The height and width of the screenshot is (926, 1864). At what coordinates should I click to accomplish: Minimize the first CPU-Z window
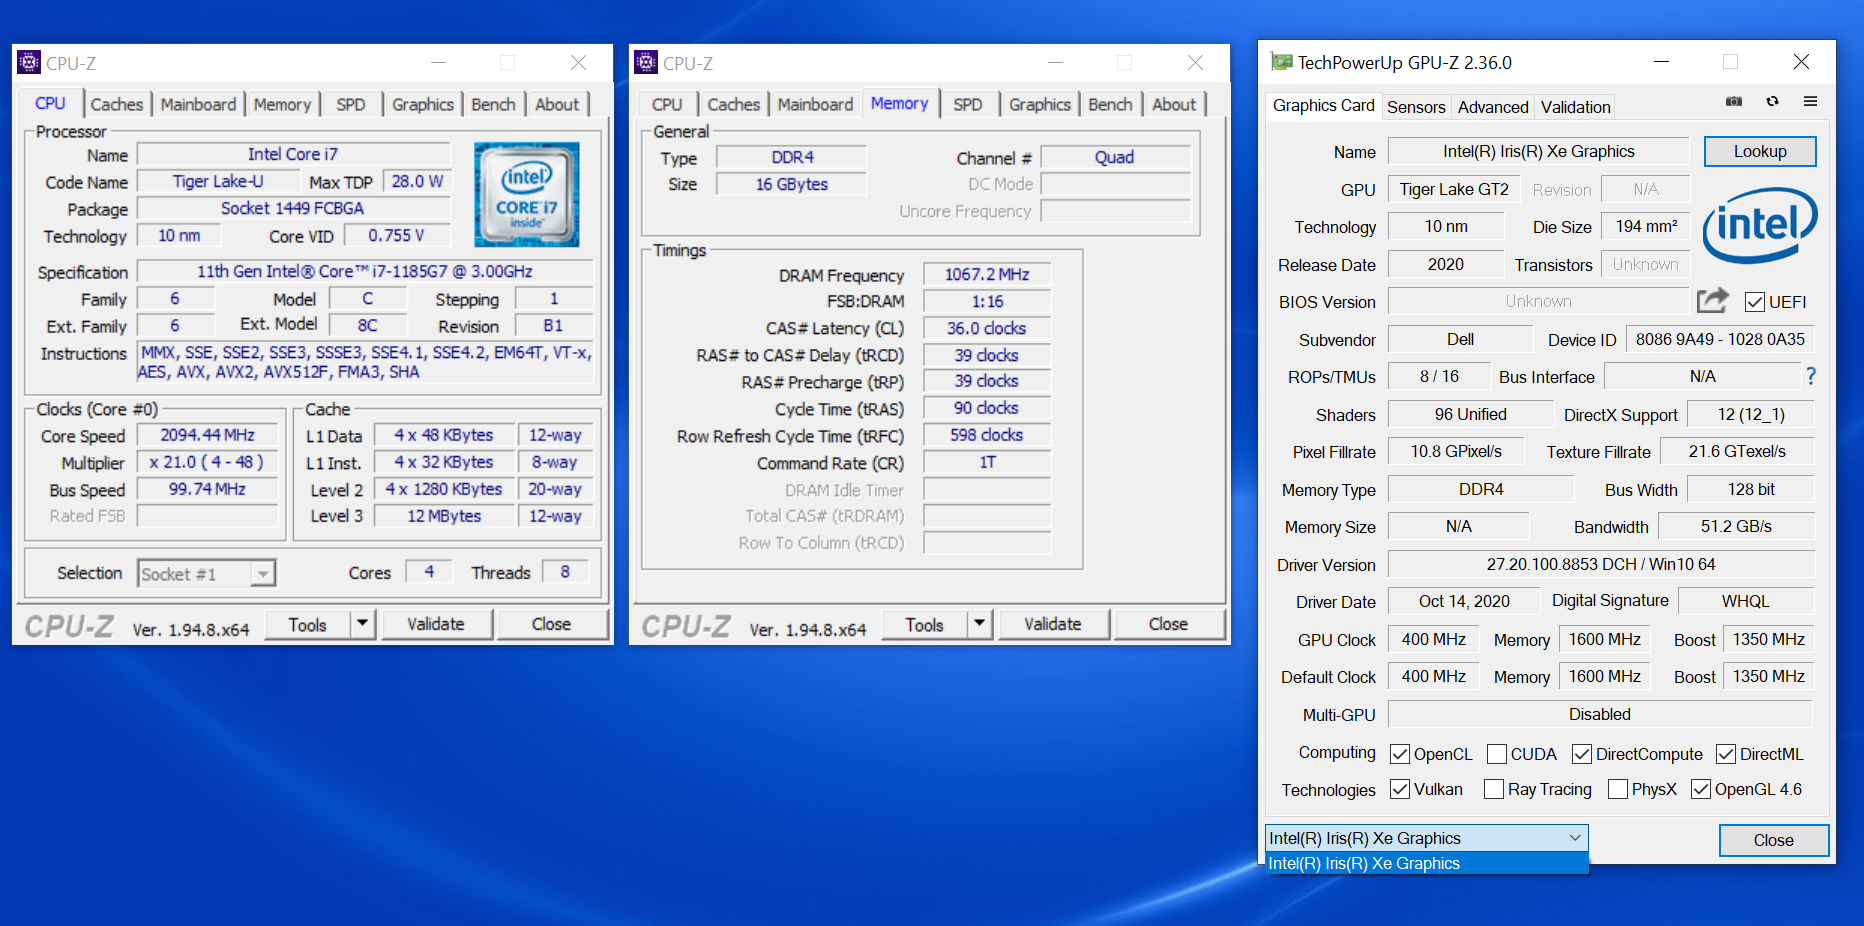coord(438,63)
